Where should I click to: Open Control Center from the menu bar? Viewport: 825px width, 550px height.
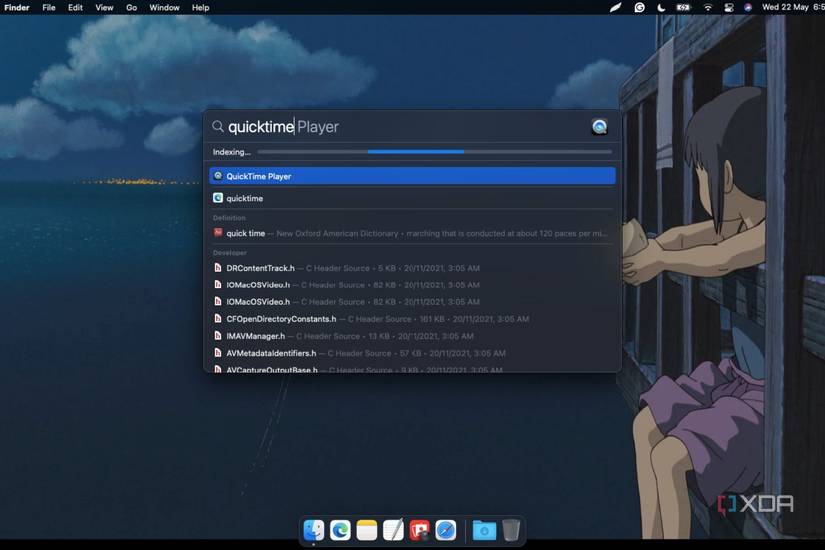pyautogui.click(x=729, y=7)
